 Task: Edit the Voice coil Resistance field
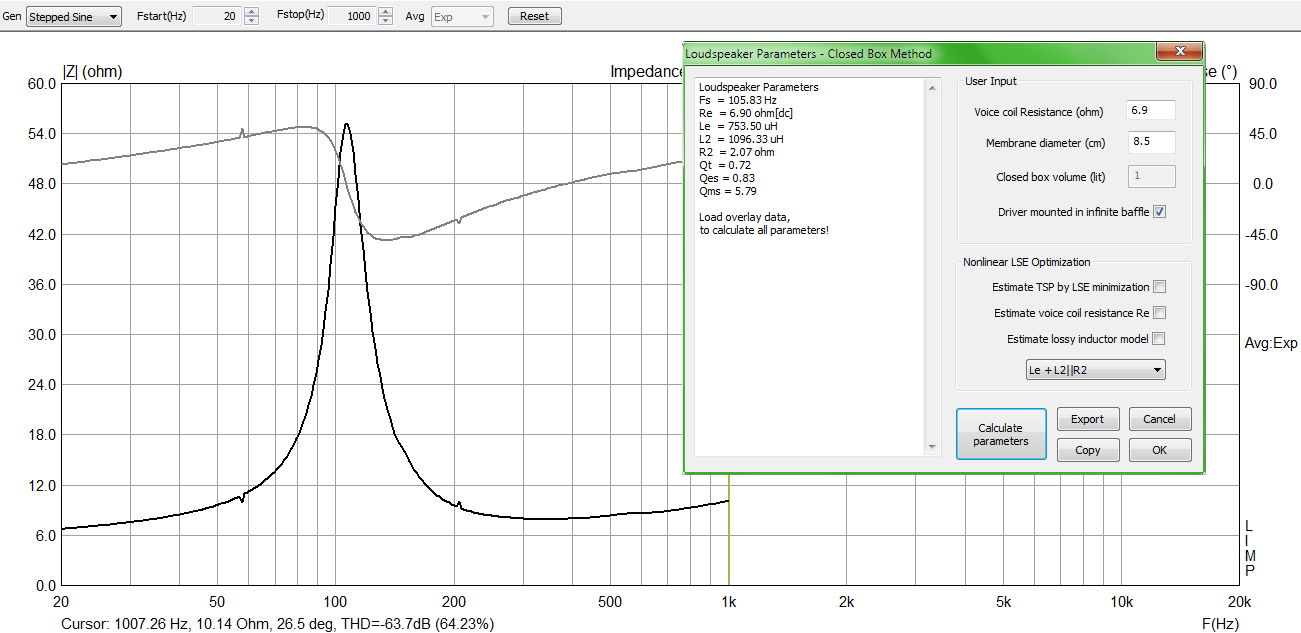[x=1151, y=111]
